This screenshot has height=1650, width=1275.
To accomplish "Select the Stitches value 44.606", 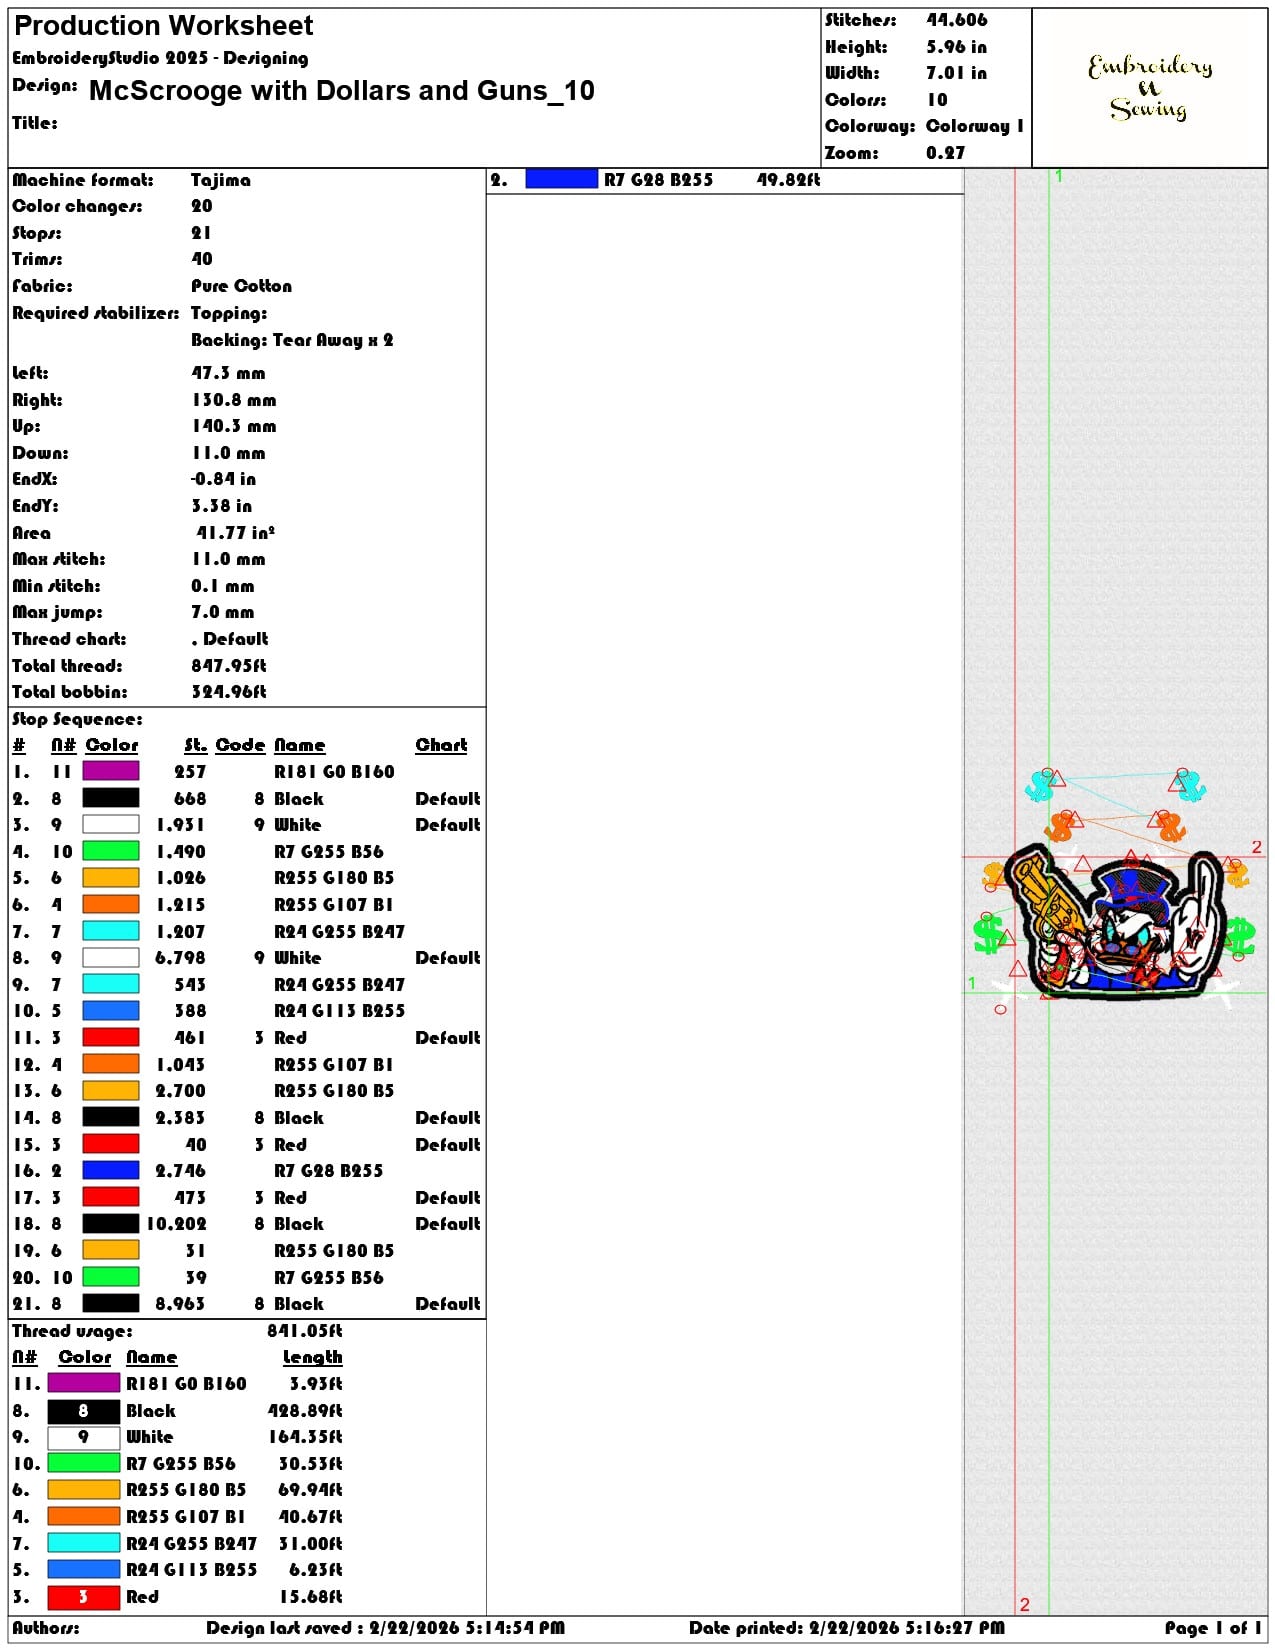I will tap(956, 20).
